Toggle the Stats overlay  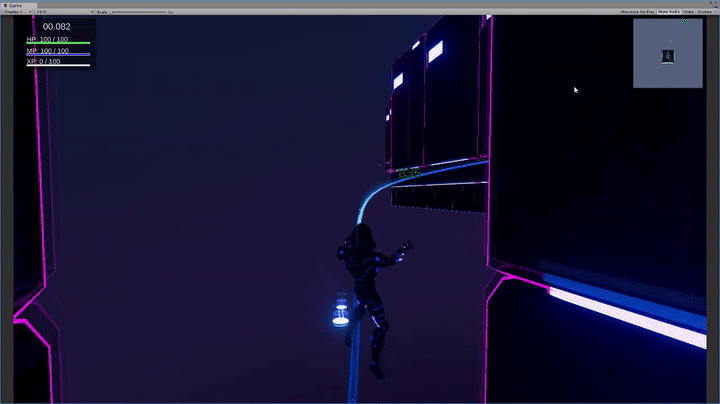point(690,11)
